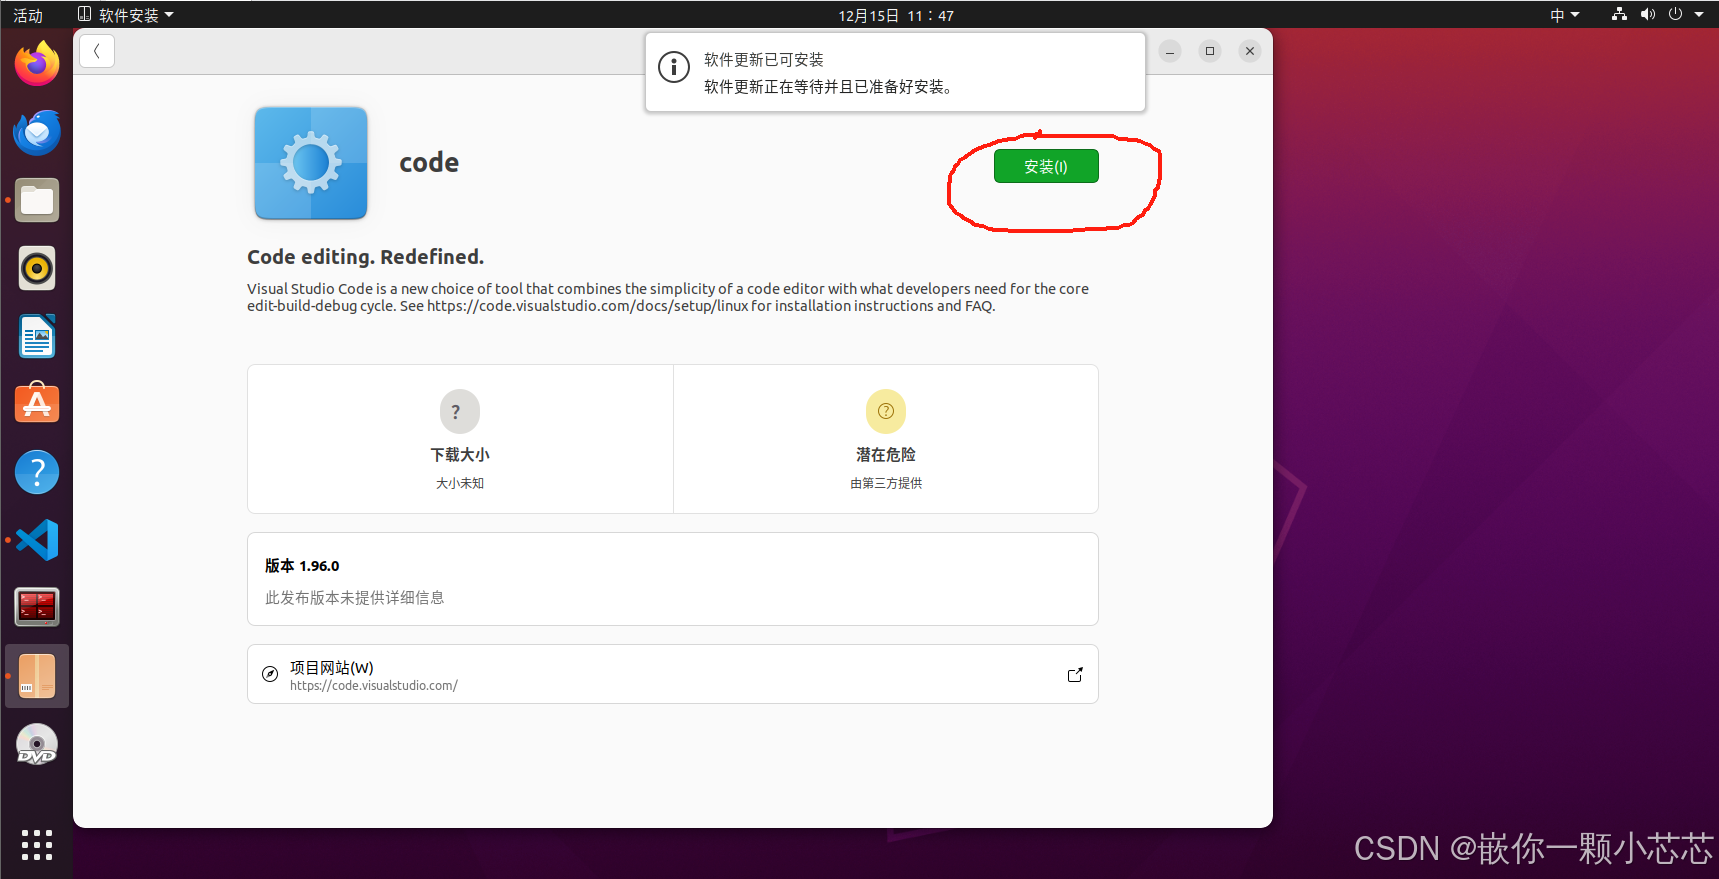Click the clock showing 12月15日 11:47
Viewport: 1719px width, 879px height.
[896, 15]
